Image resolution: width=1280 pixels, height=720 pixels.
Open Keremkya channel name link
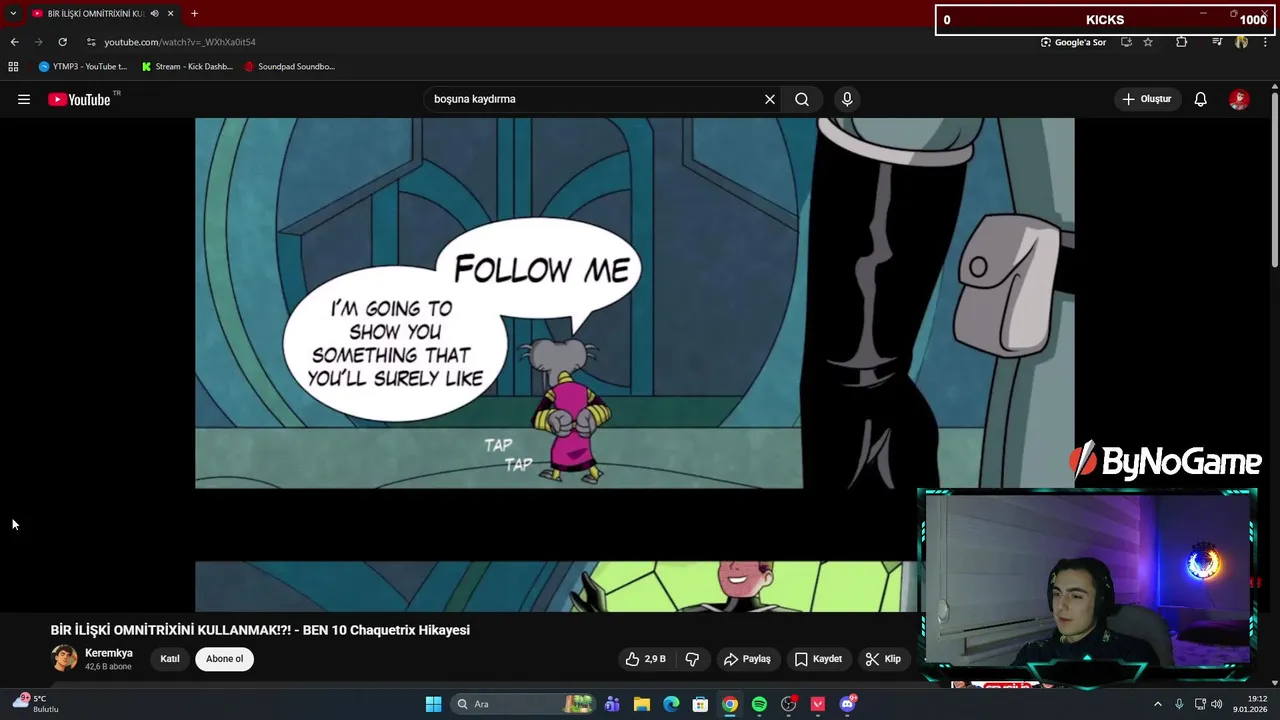click(108, 653)
